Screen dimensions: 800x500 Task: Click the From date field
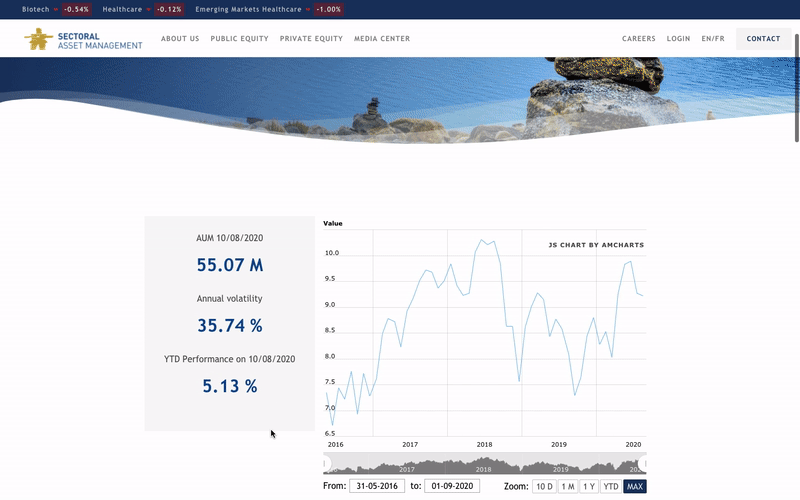pos(376,487)
